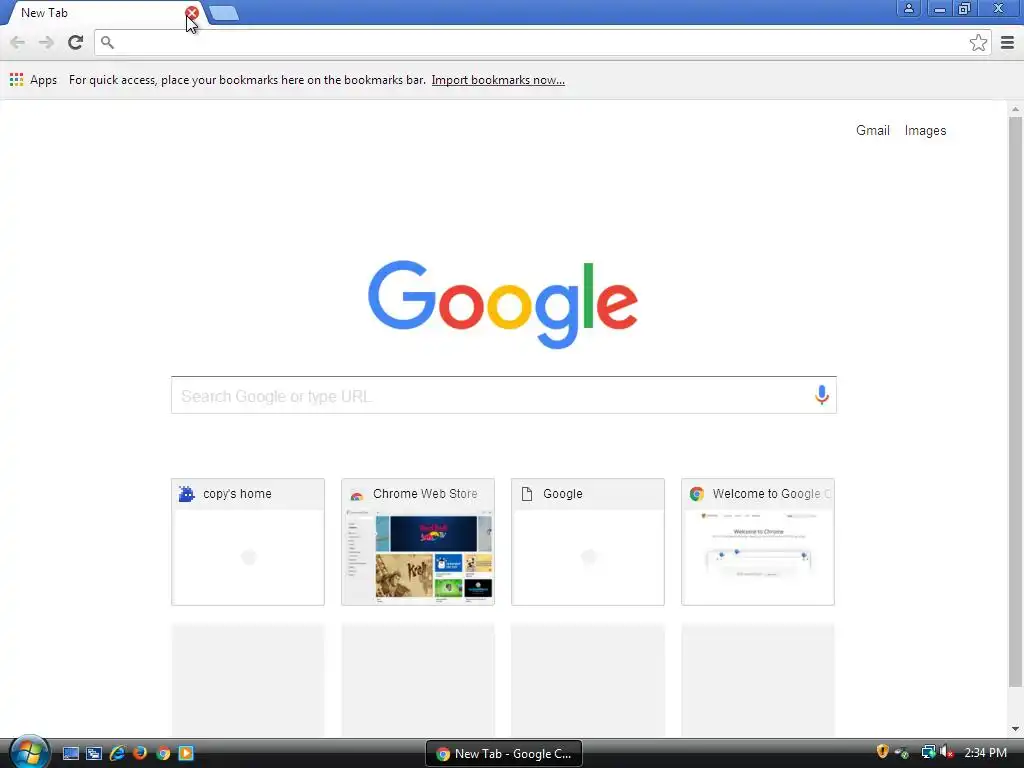The width and height of the screenshot is (1024, 768).
Task: Open the Gmail link
Action: (872, 131)
